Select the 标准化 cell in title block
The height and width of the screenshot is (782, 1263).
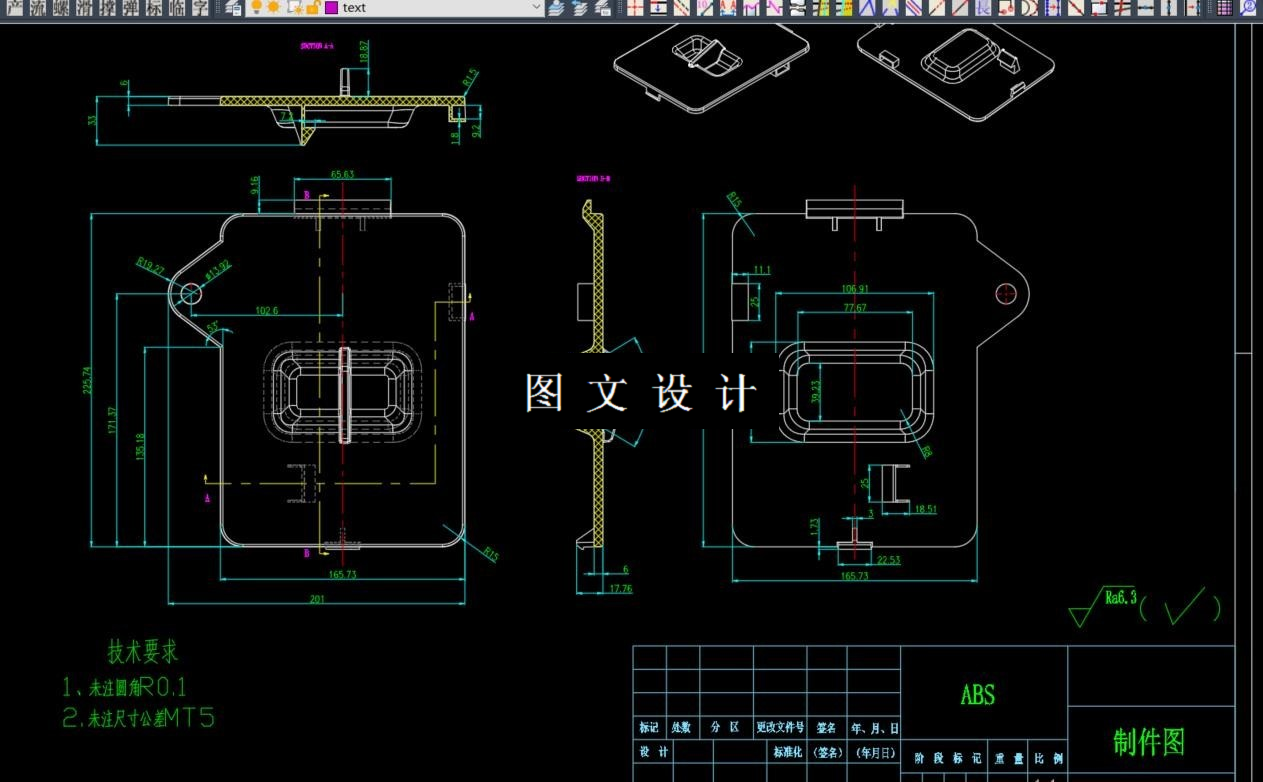pos(787,752)
